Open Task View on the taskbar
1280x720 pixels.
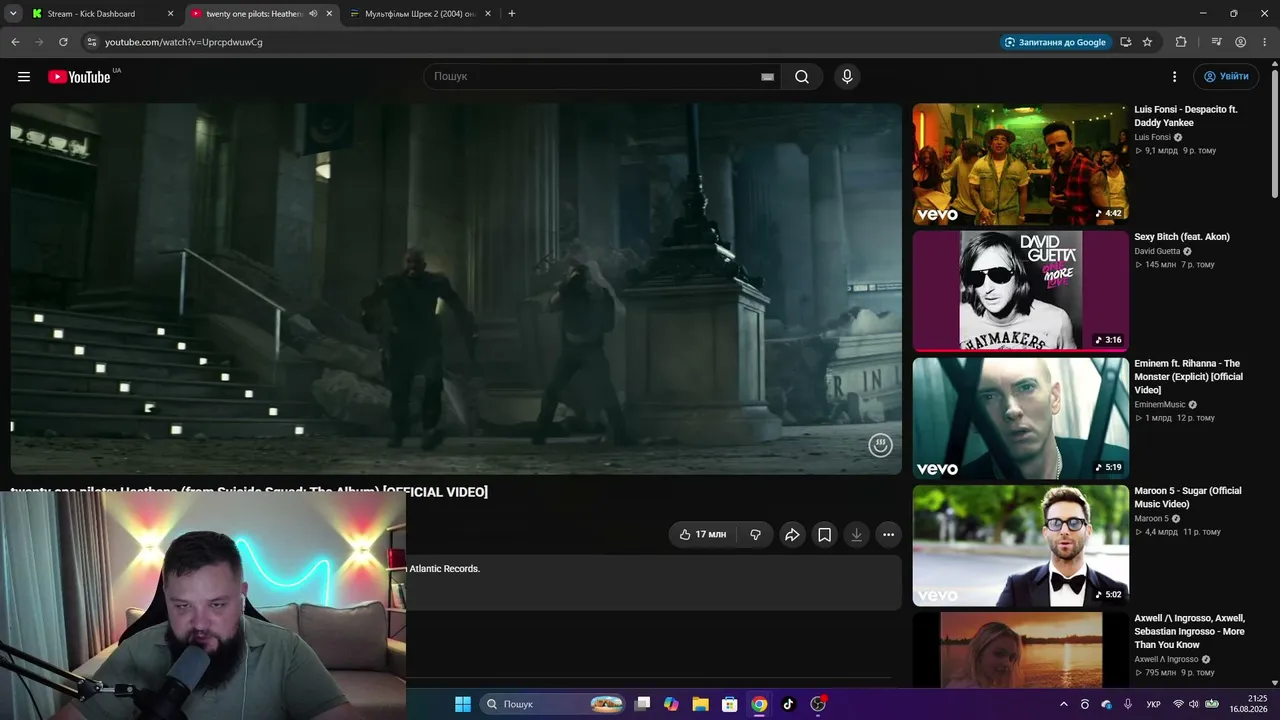point(643,704)
